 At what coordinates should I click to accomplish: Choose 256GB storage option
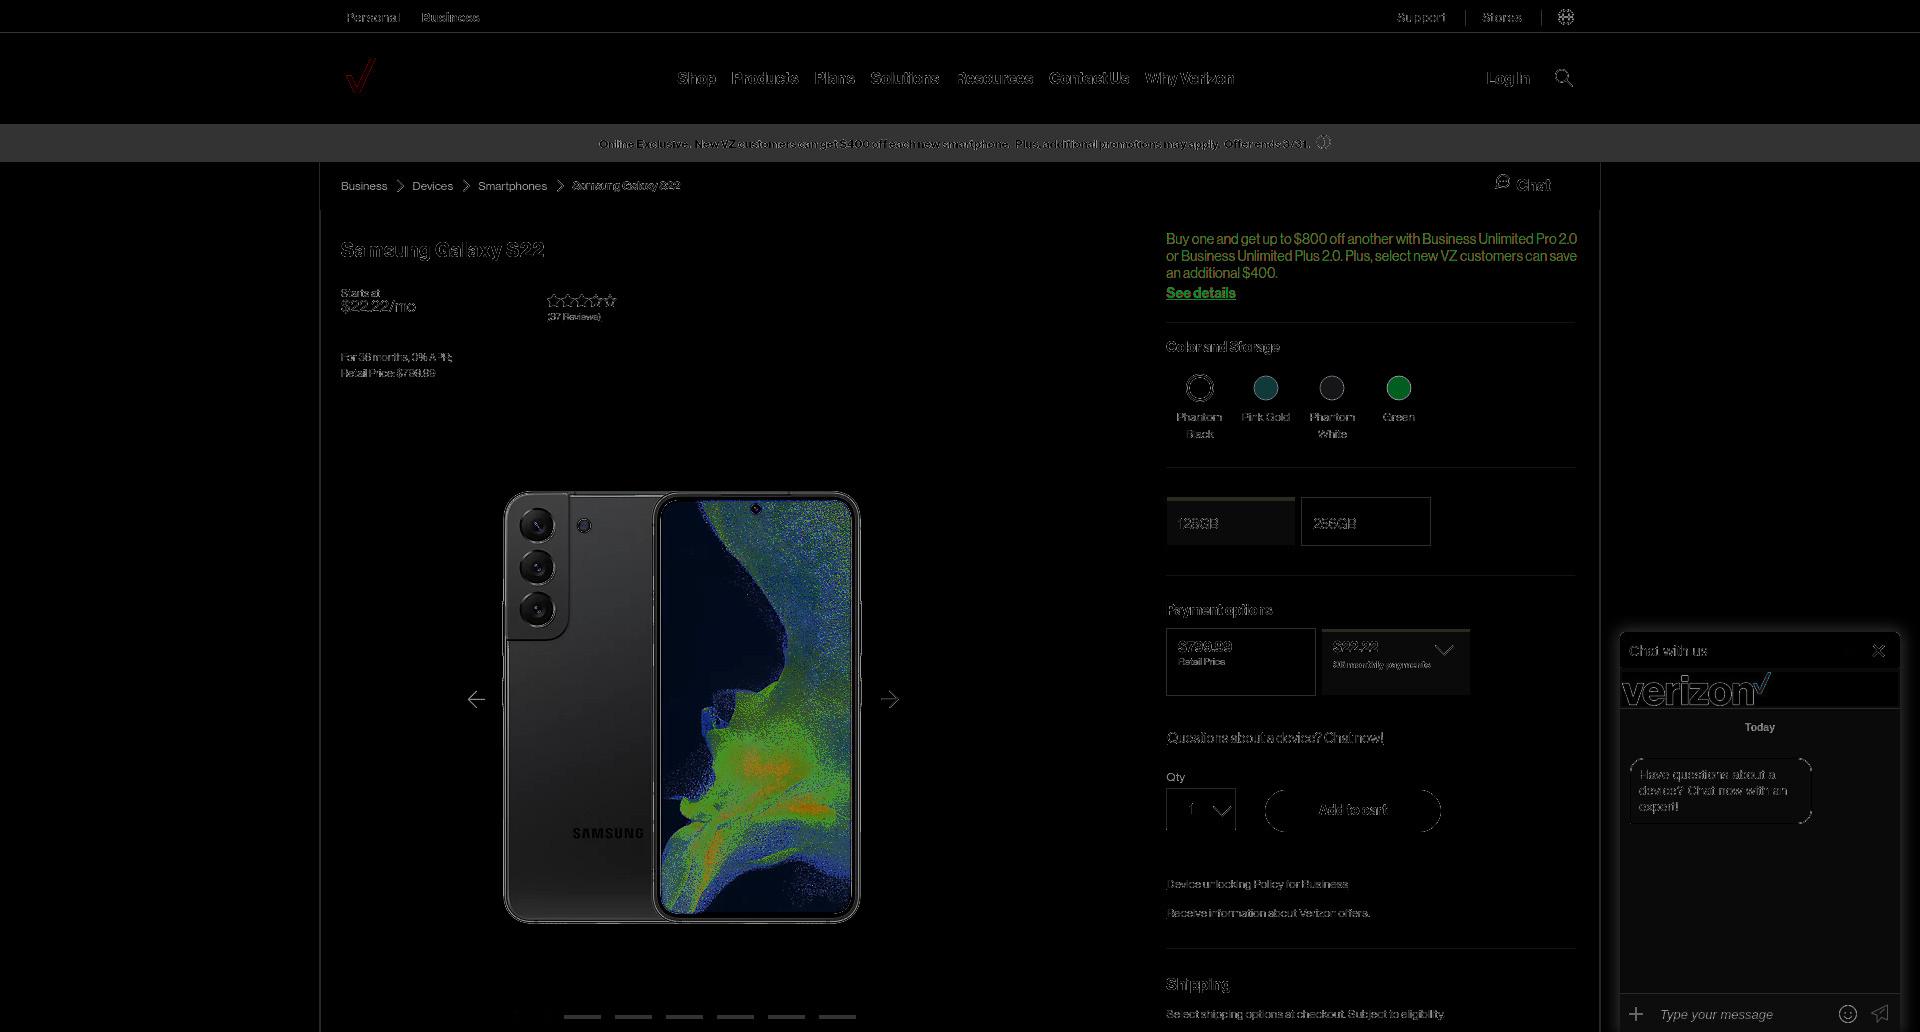point(1365,522)
